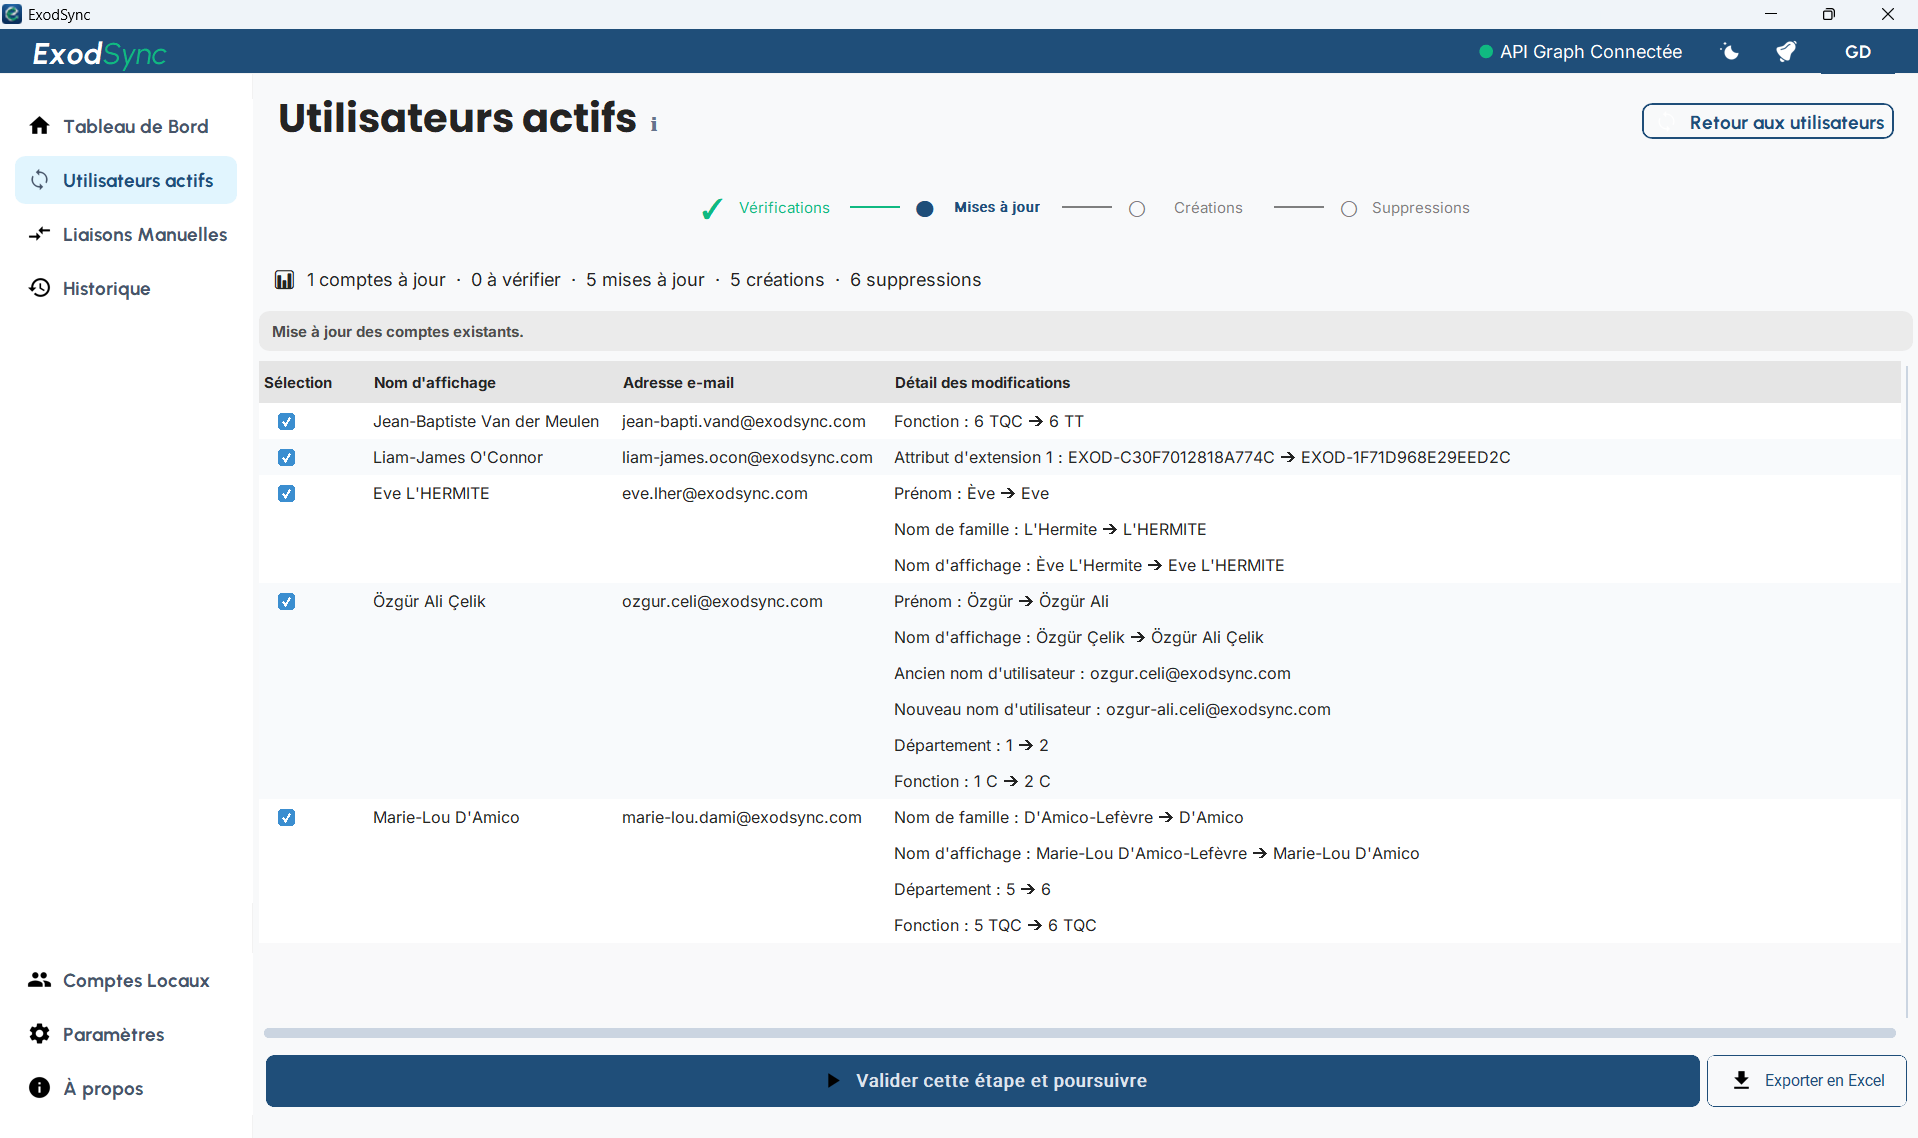Uncheck Jean-Baptiste Van der Meulen row
Image resolution: width=1918 pixels, height=1138 pixels.
click(x=287, y=422)
